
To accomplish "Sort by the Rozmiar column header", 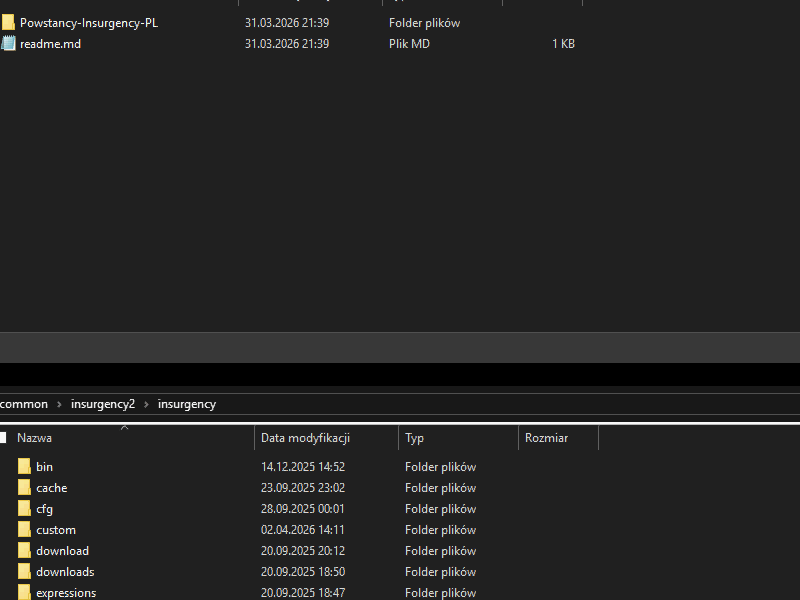I will [x=546, y=438].
